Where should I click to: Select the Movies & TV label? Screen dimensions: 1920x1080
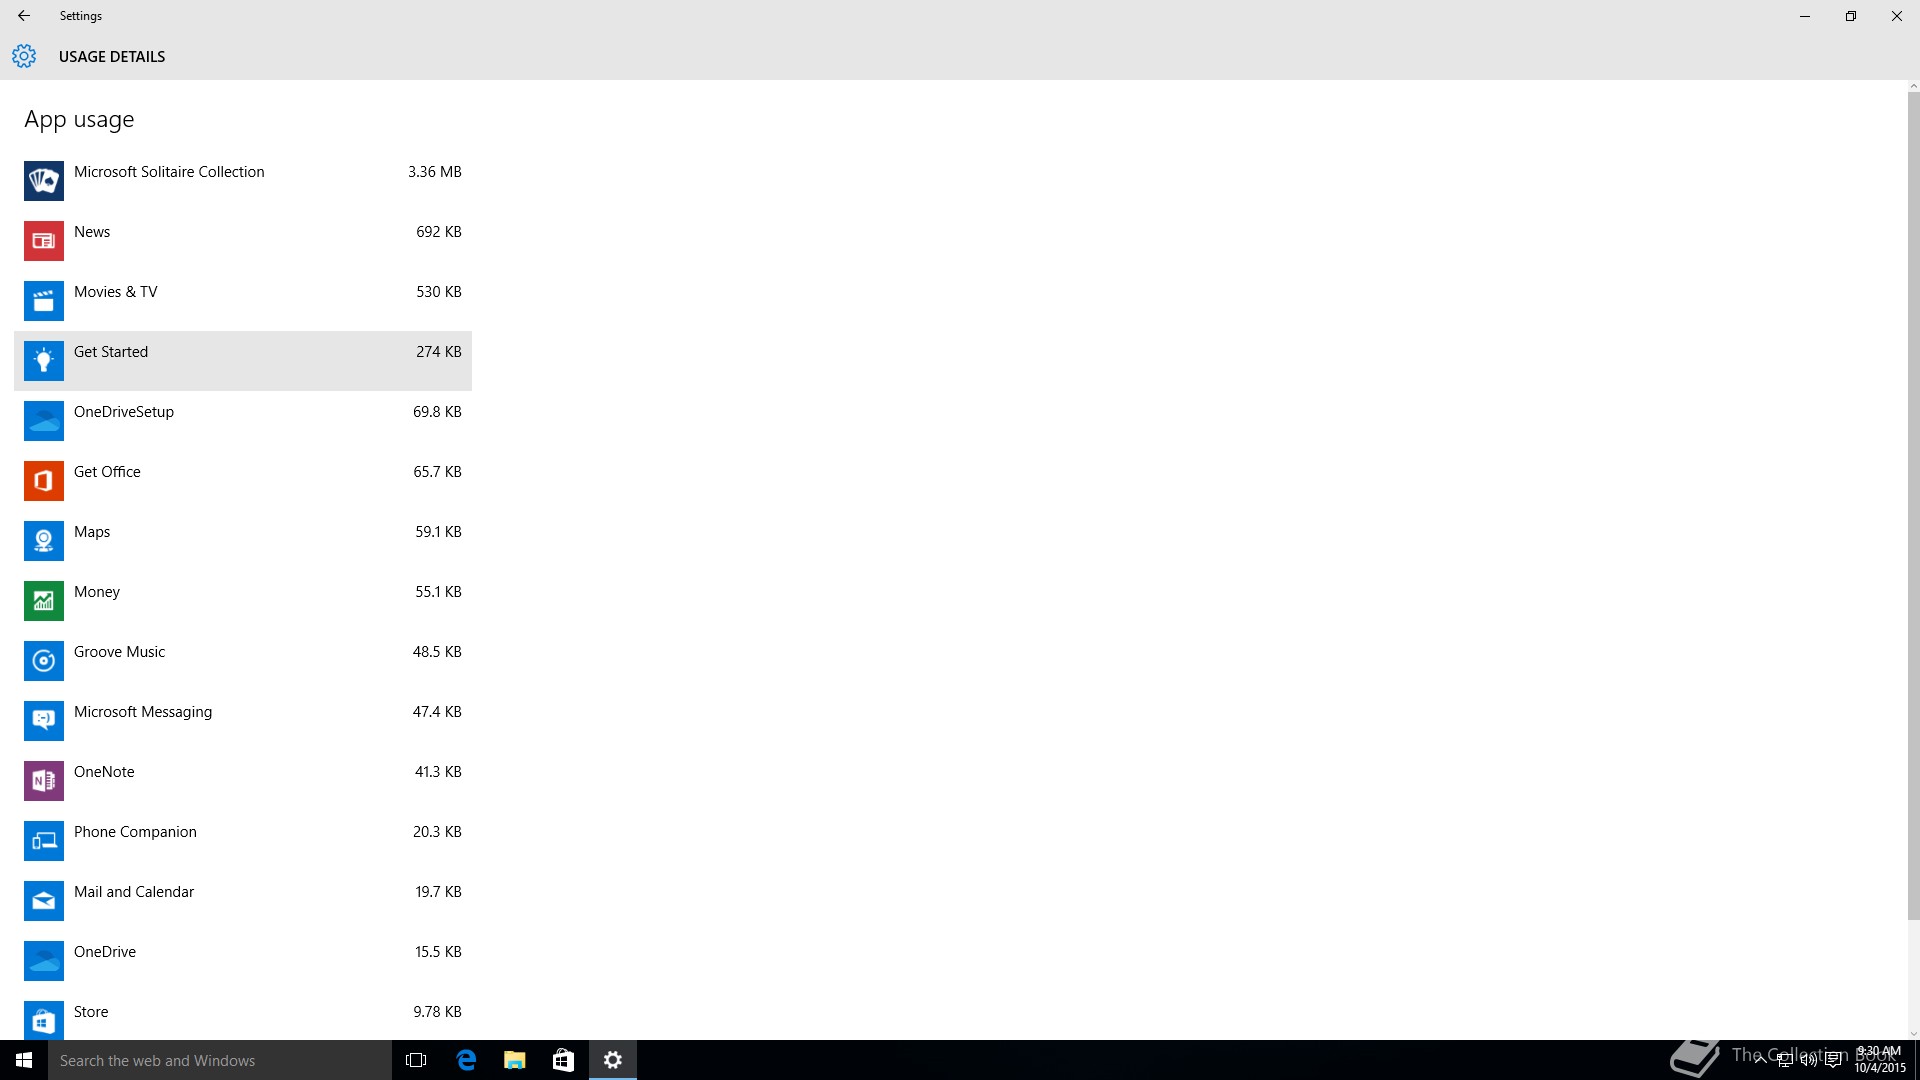coord(116,292)
